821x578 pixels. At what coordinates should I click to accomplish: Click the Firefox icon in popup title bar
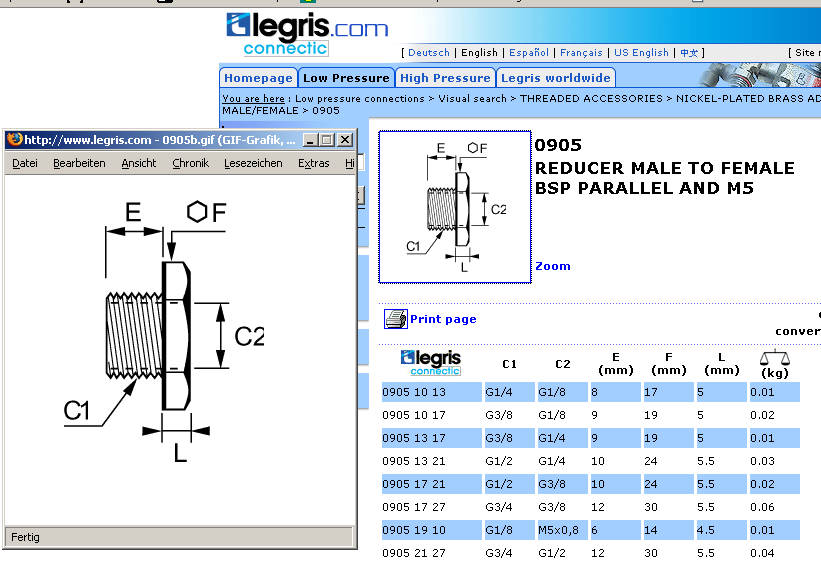pyautogui.click(x=14, y=140)
